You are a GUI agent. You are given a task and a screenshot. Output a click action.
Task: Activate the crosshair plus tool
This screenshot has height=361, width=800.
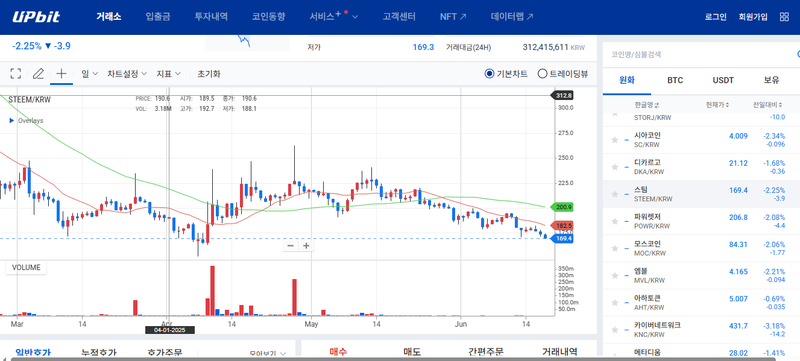61,73
